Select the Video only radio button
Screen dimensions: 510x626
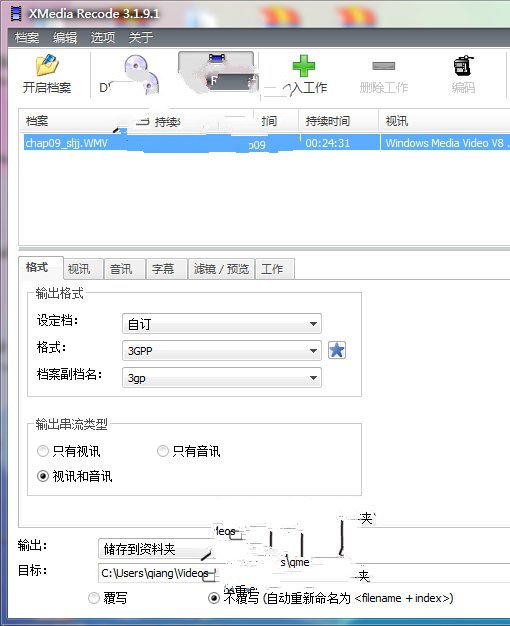click(x=43, y=451)
